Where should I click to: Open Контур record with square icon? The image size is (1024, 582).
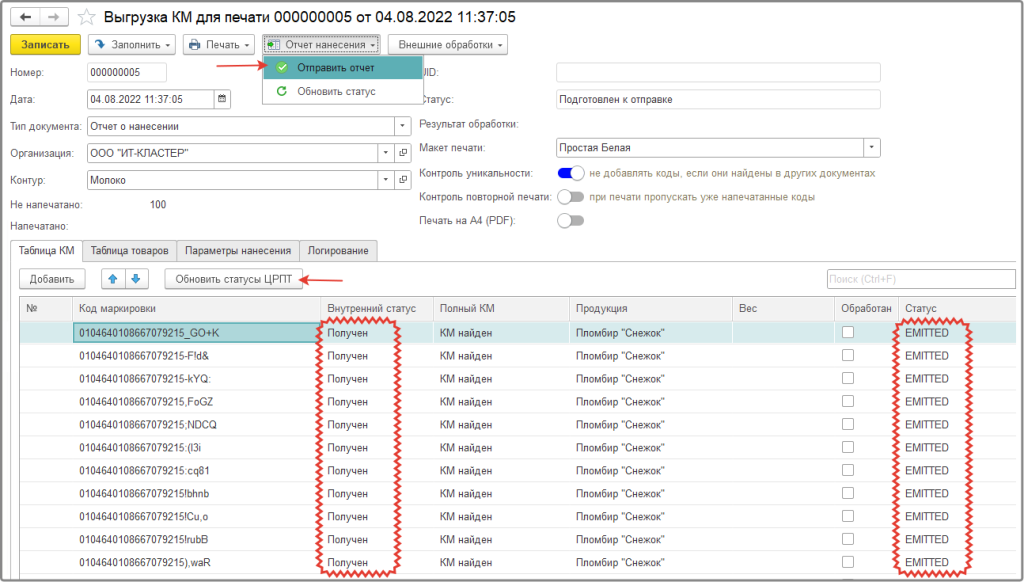[x=403, y=180]
